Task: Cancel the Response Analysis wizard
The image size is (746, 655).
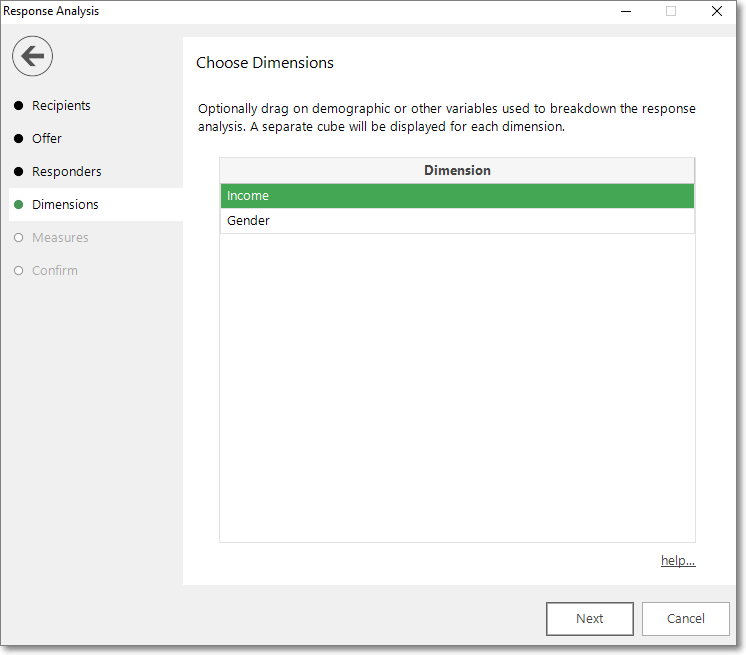Action: click(686, 619)
